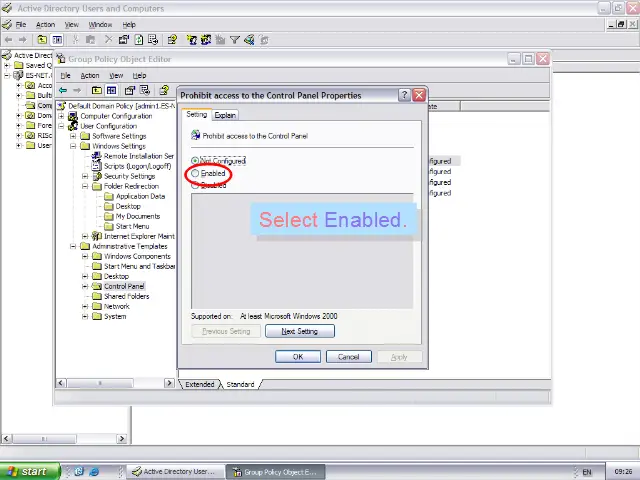Image resolution: width=640 pixels, height=480 pixels.
Task: Click Up one level in Group Policy Editor toolbar
Action: [x=97, y=90]
